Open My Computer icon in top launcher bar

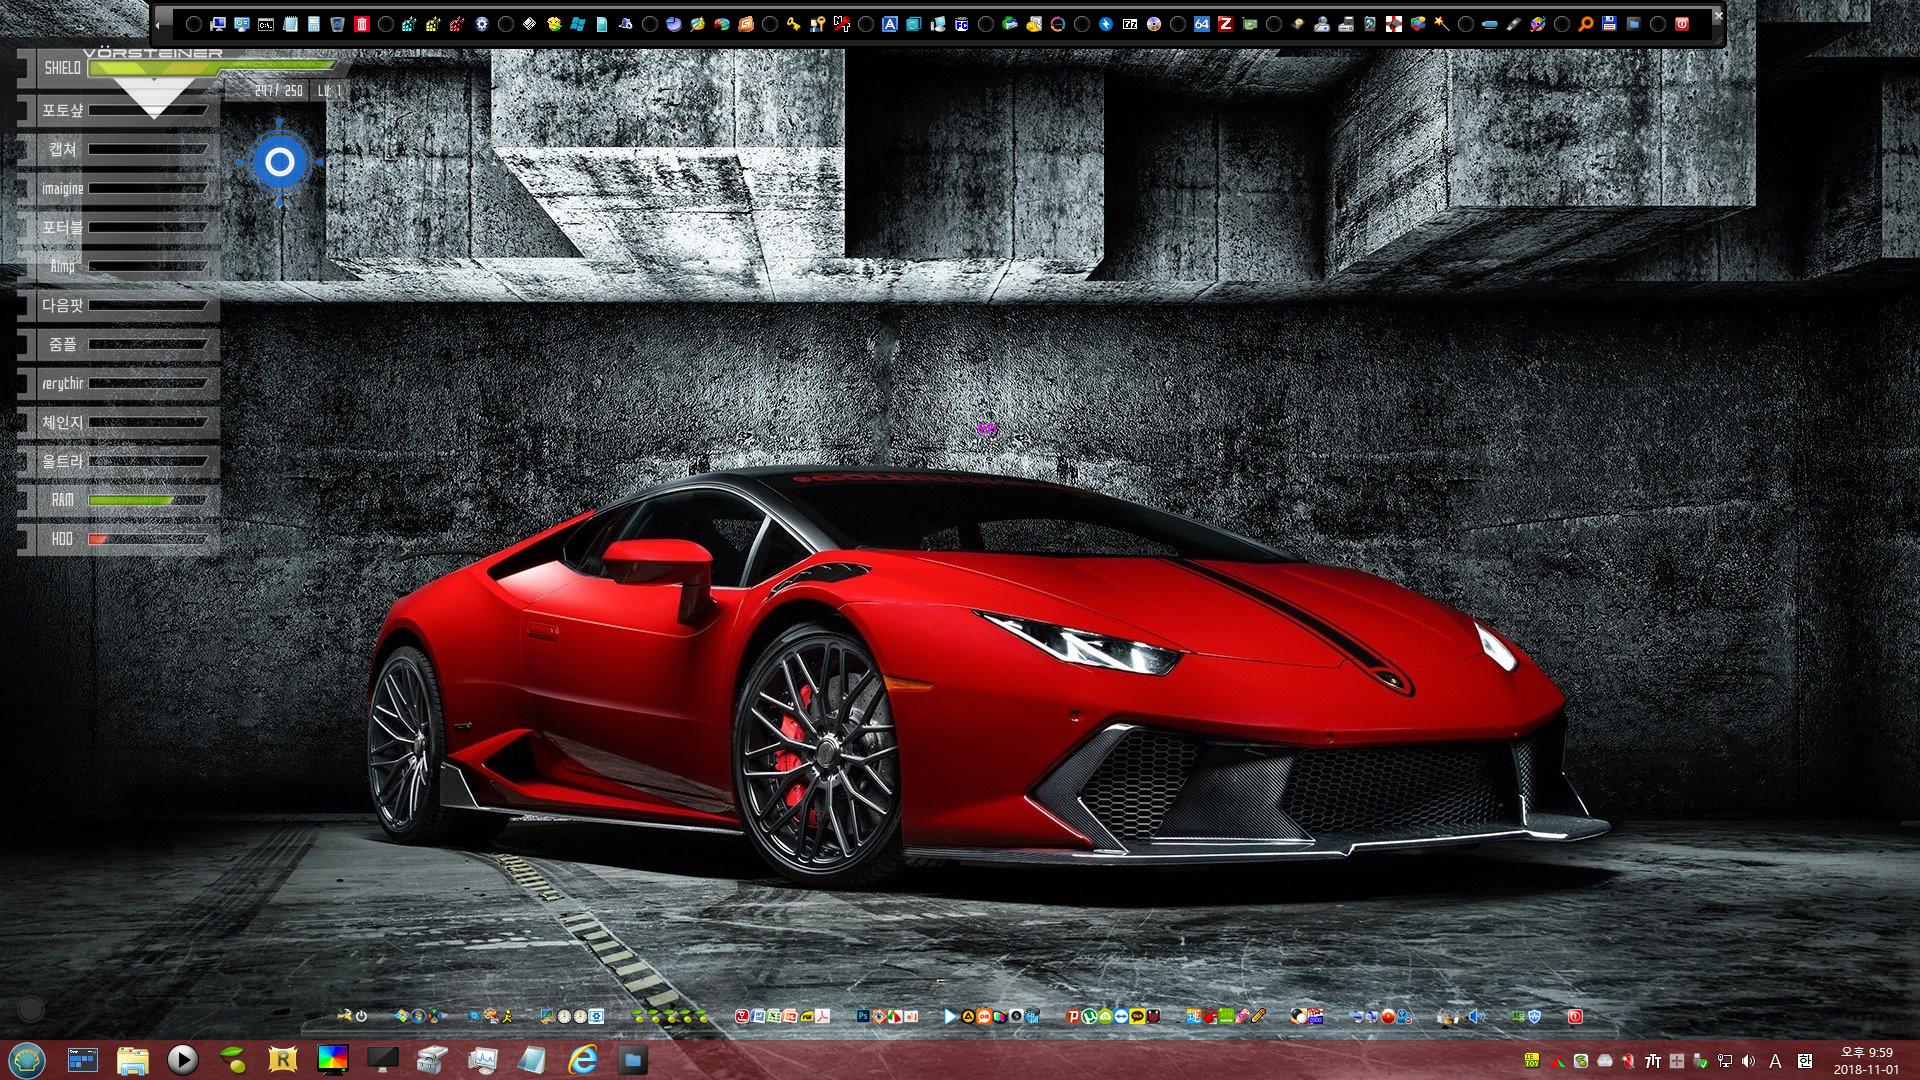218,24
